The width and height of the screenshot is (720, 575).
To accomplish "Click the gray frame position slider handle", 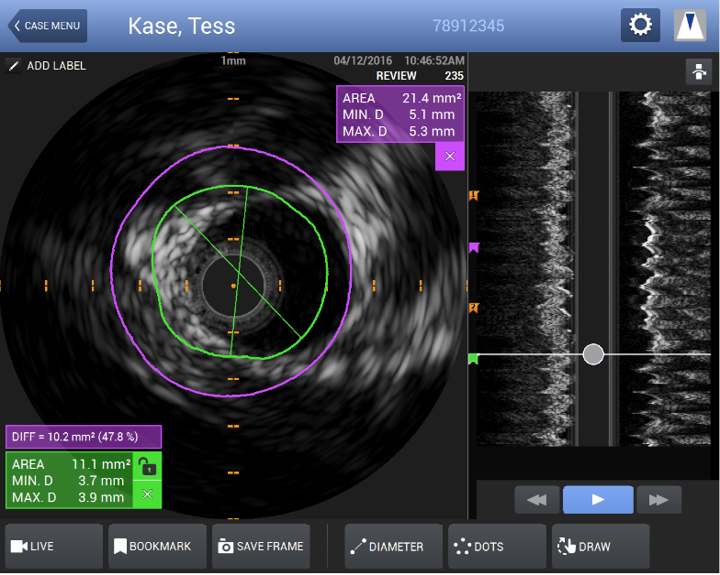I will (x=593, y=354).
